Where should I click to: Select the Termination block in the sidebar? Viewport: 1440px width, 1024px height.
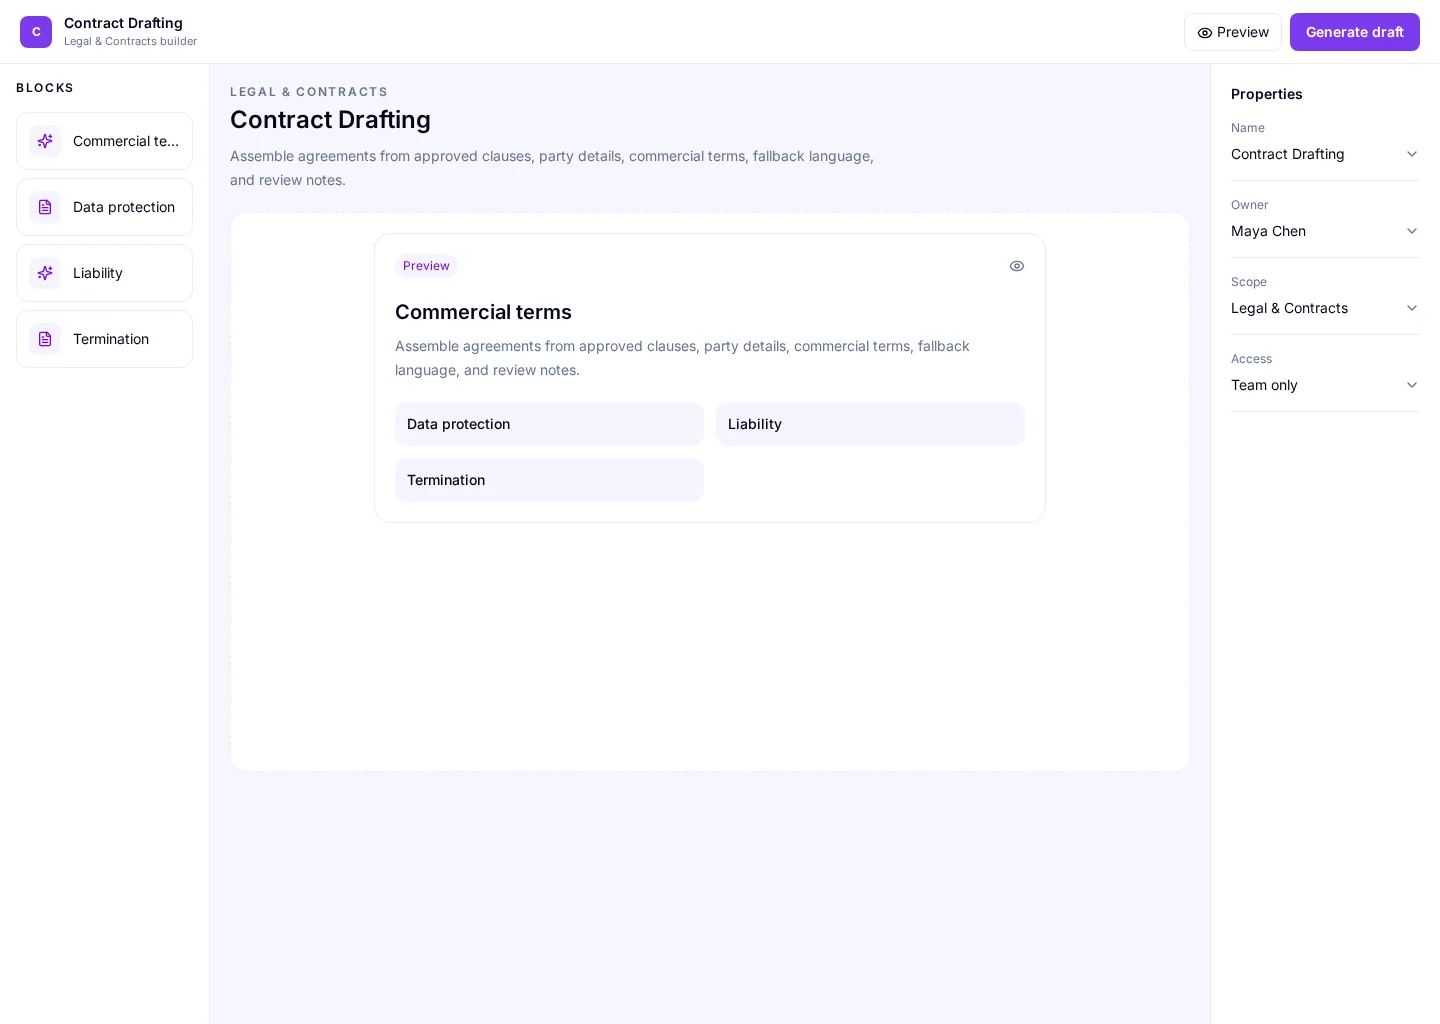click(104, 339)
